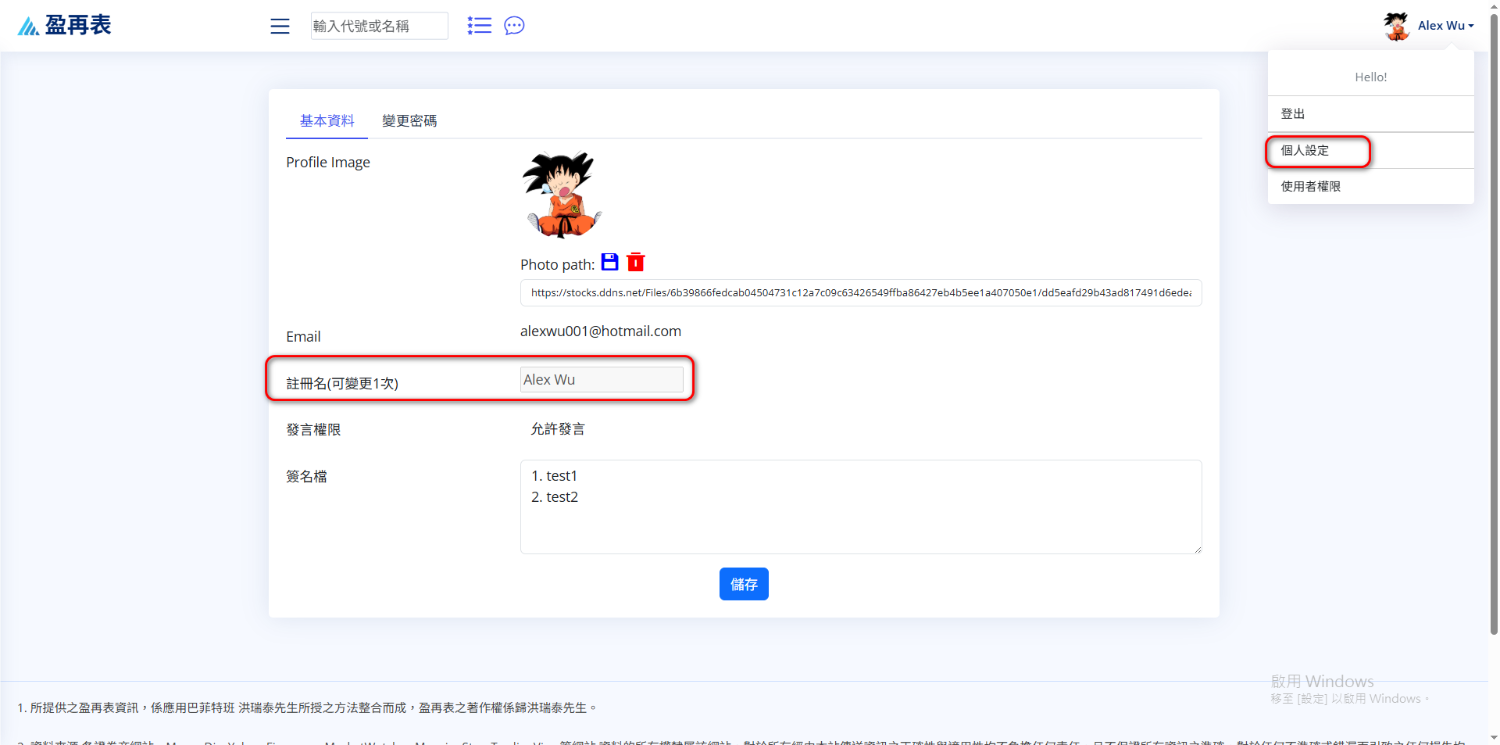The height and width of the screenshot is (745, 1500).
Task: Click into the 簽名檔 signature textarea
Action: (x=861, y=507)
